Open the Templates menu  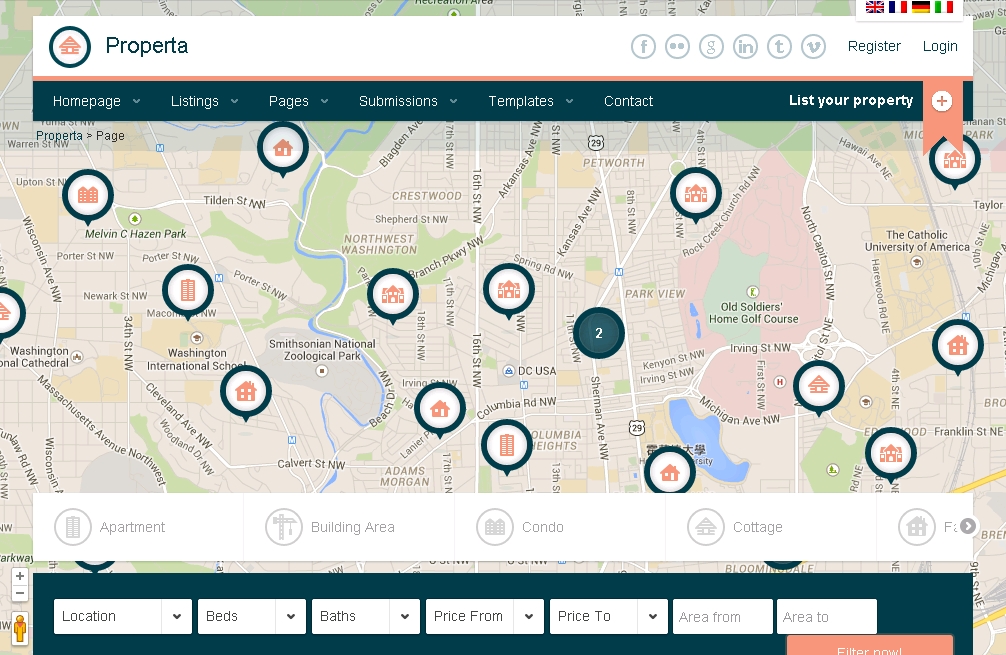pyautogui.click(x=530, y=101)
